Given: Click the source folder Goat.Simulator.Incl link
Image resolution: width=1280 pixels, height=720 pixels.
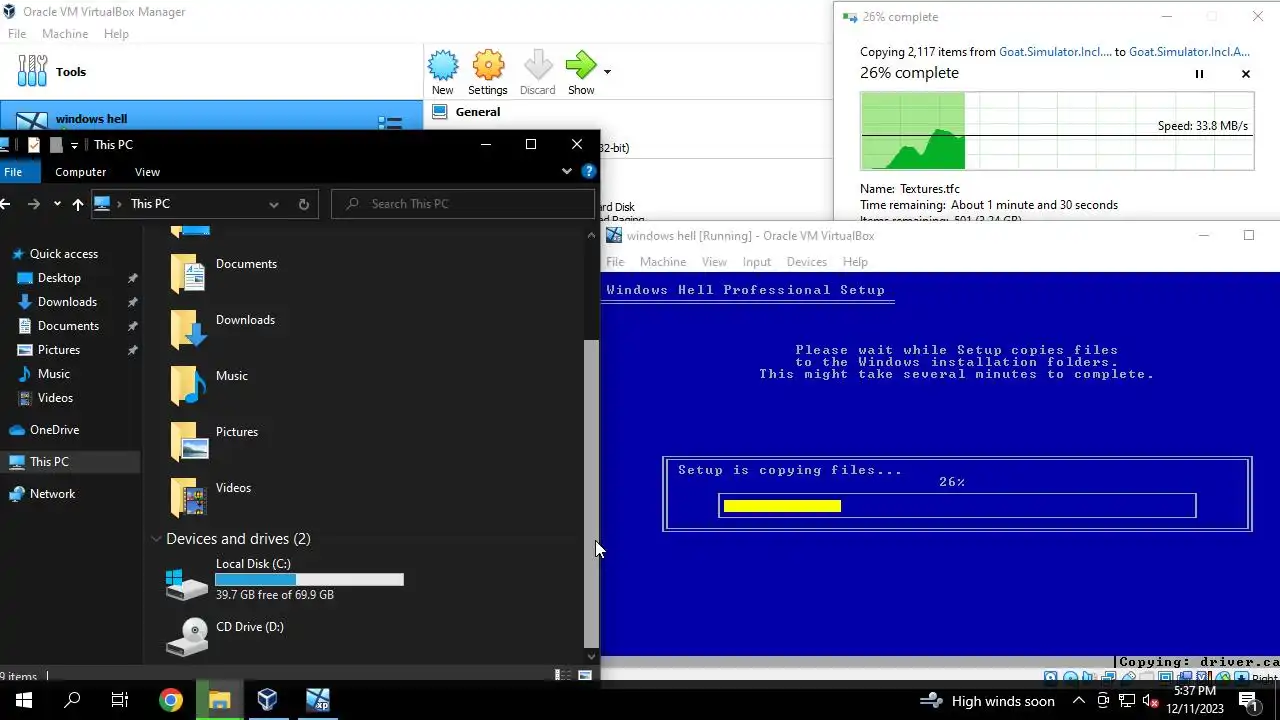Looking at the screenshot, I should point(1055,52).
